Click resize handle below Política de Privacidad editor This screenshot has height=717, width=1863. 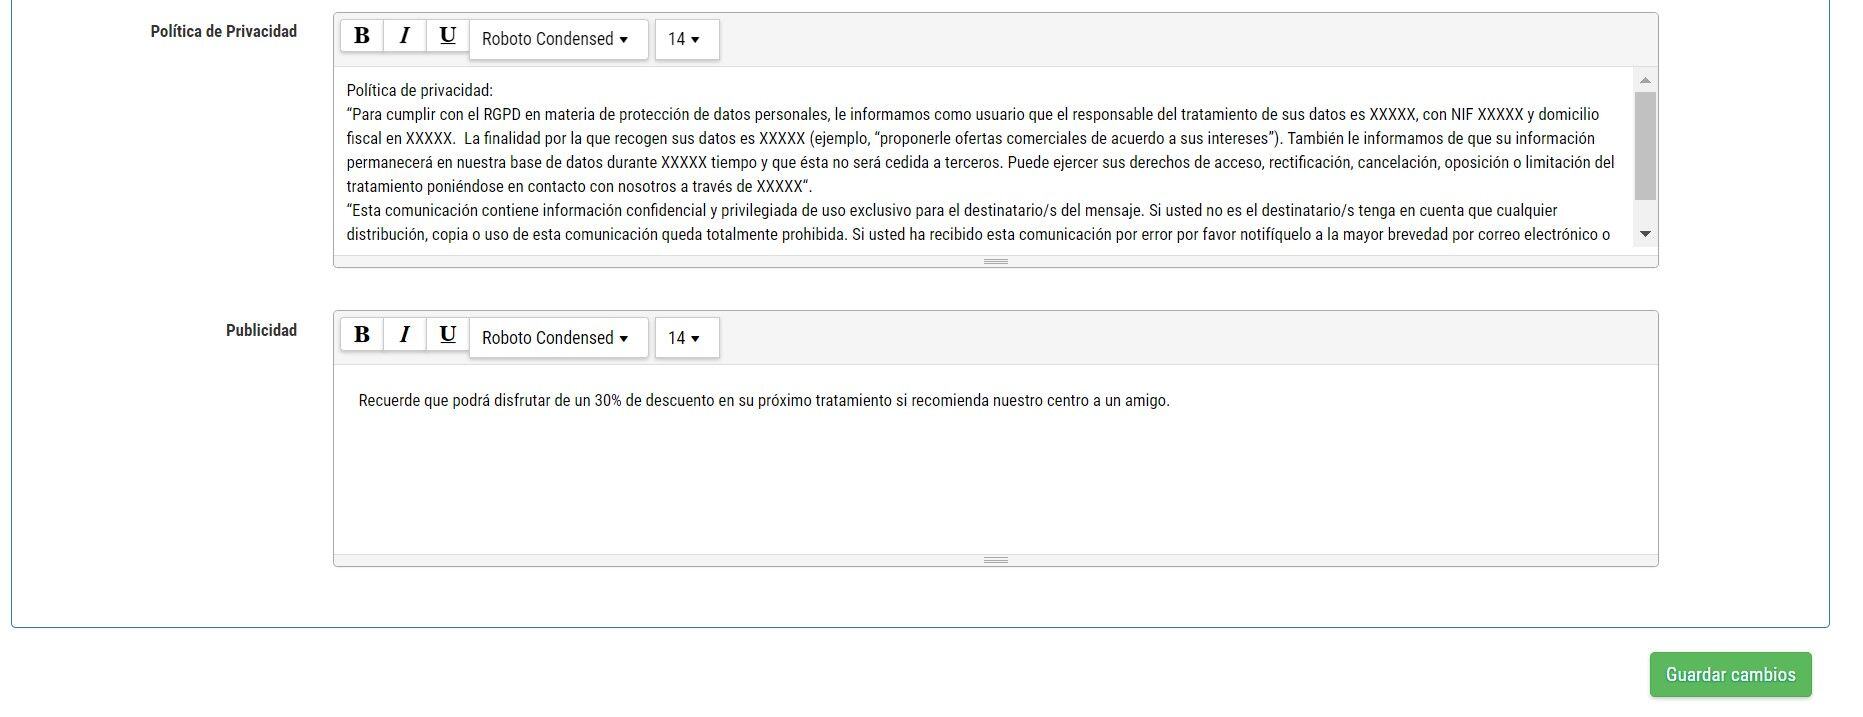coord(995,261)
